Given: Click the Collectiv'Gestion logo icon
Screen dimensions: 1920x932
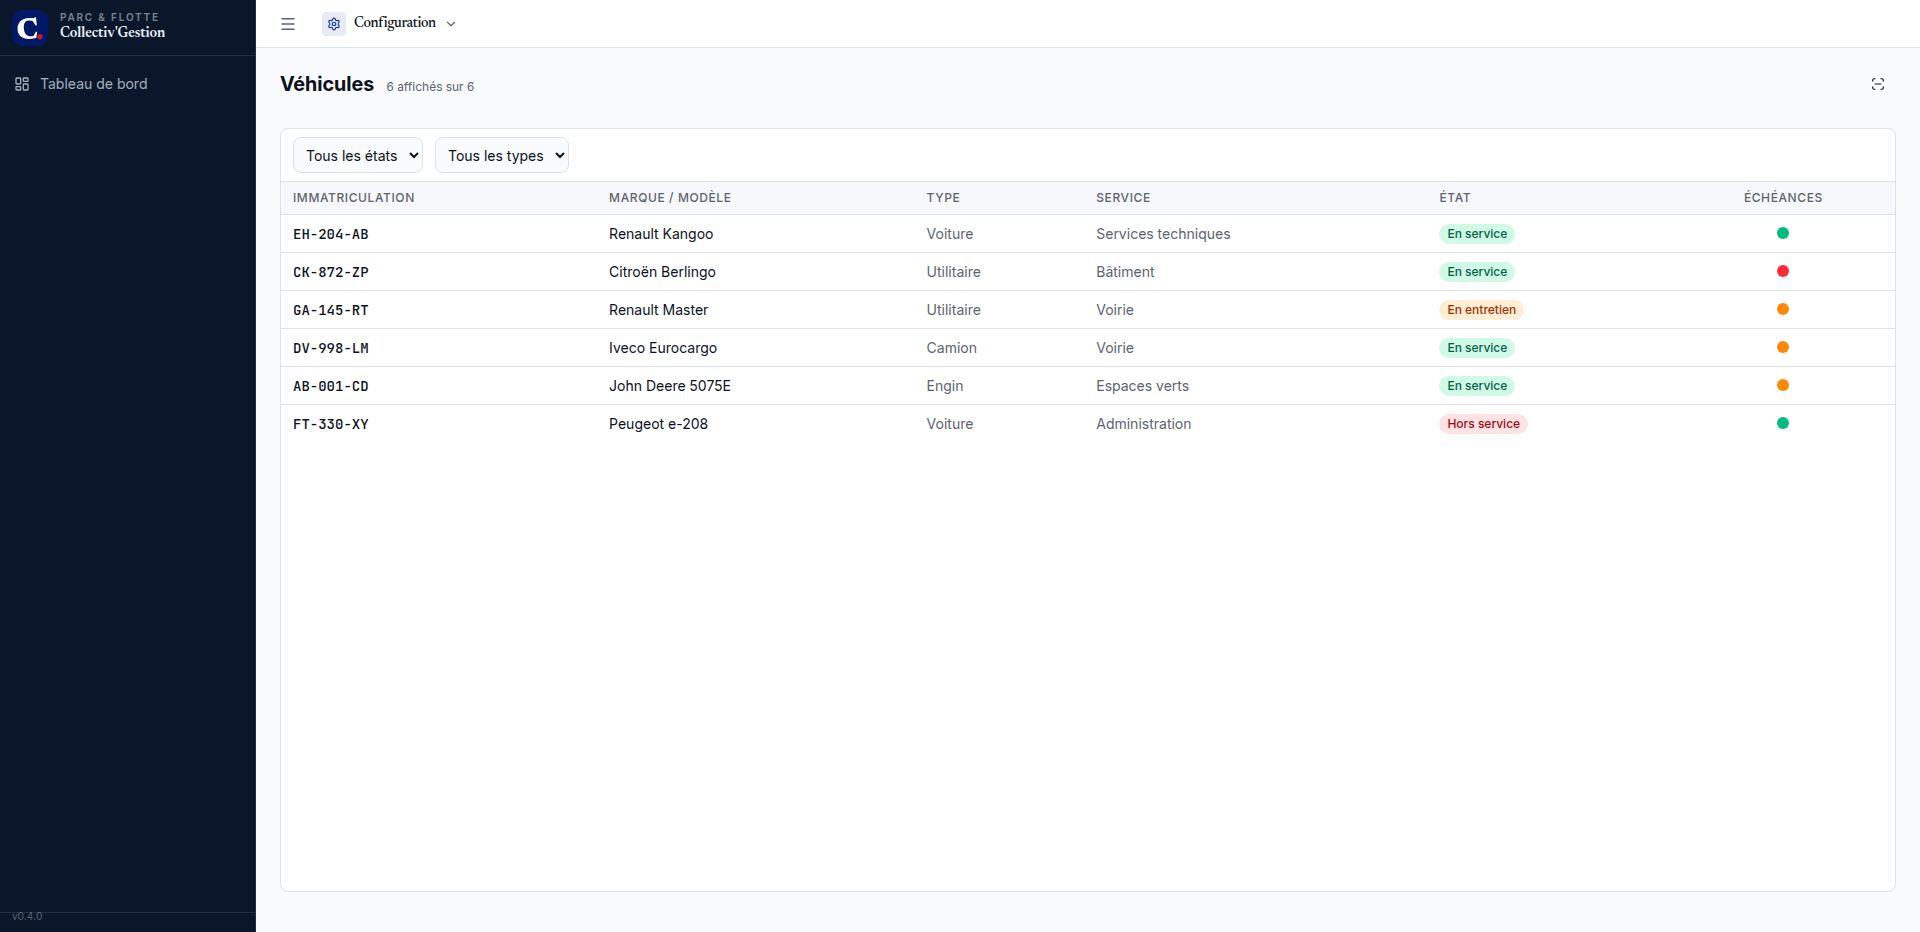Looking at the screenshot, I should coord(29,27).
